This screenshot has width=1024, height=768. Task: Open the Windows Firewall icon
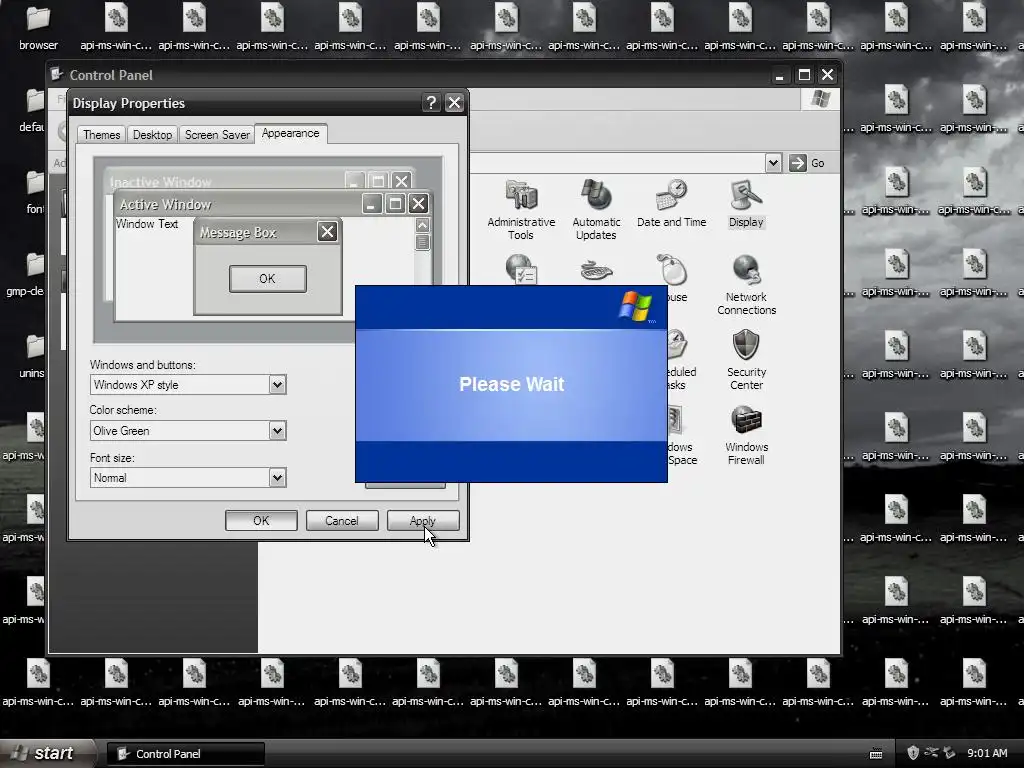coord(746,435)
